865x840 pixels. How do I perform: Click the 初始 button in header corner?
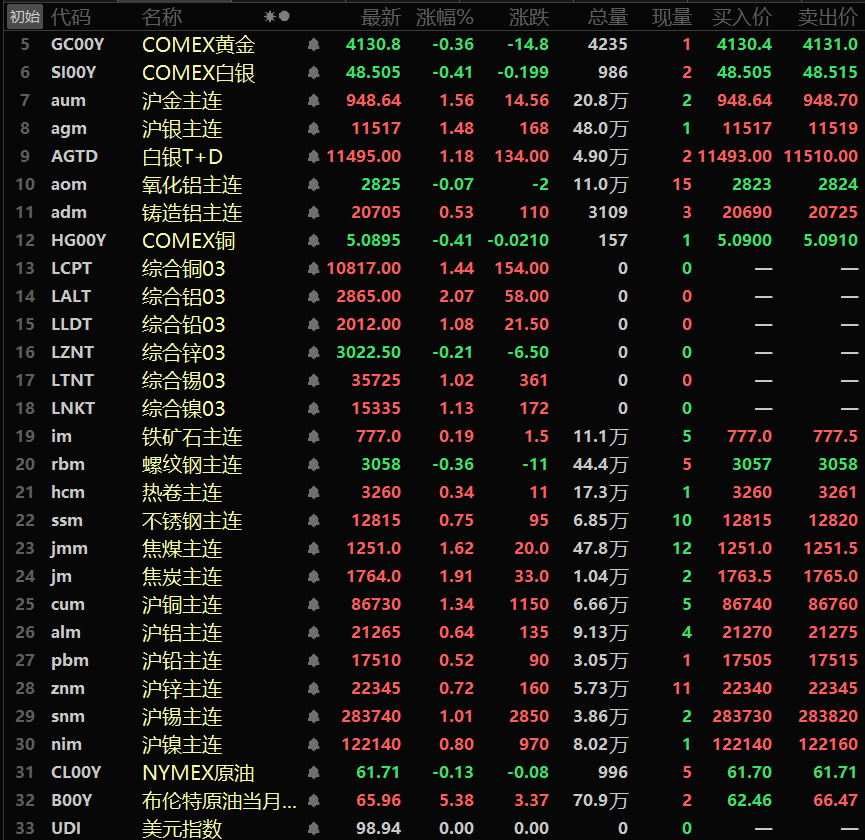click(24, 16)
